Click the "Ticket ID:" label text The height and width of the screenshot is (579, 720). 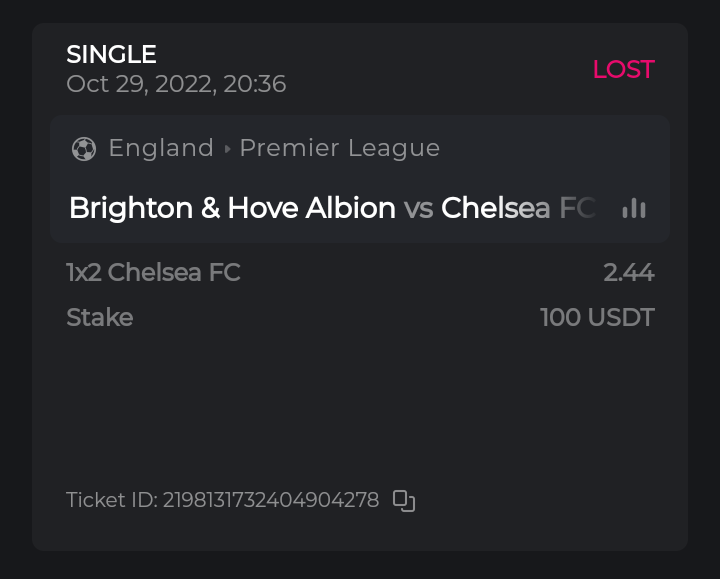click(x=111, y=500)
